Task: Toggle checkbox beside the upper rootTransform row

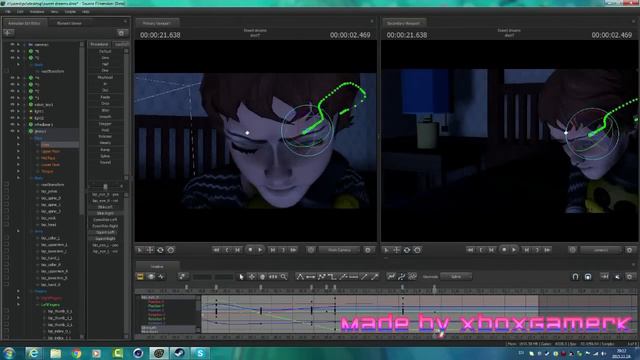Action: click(7, 71)
